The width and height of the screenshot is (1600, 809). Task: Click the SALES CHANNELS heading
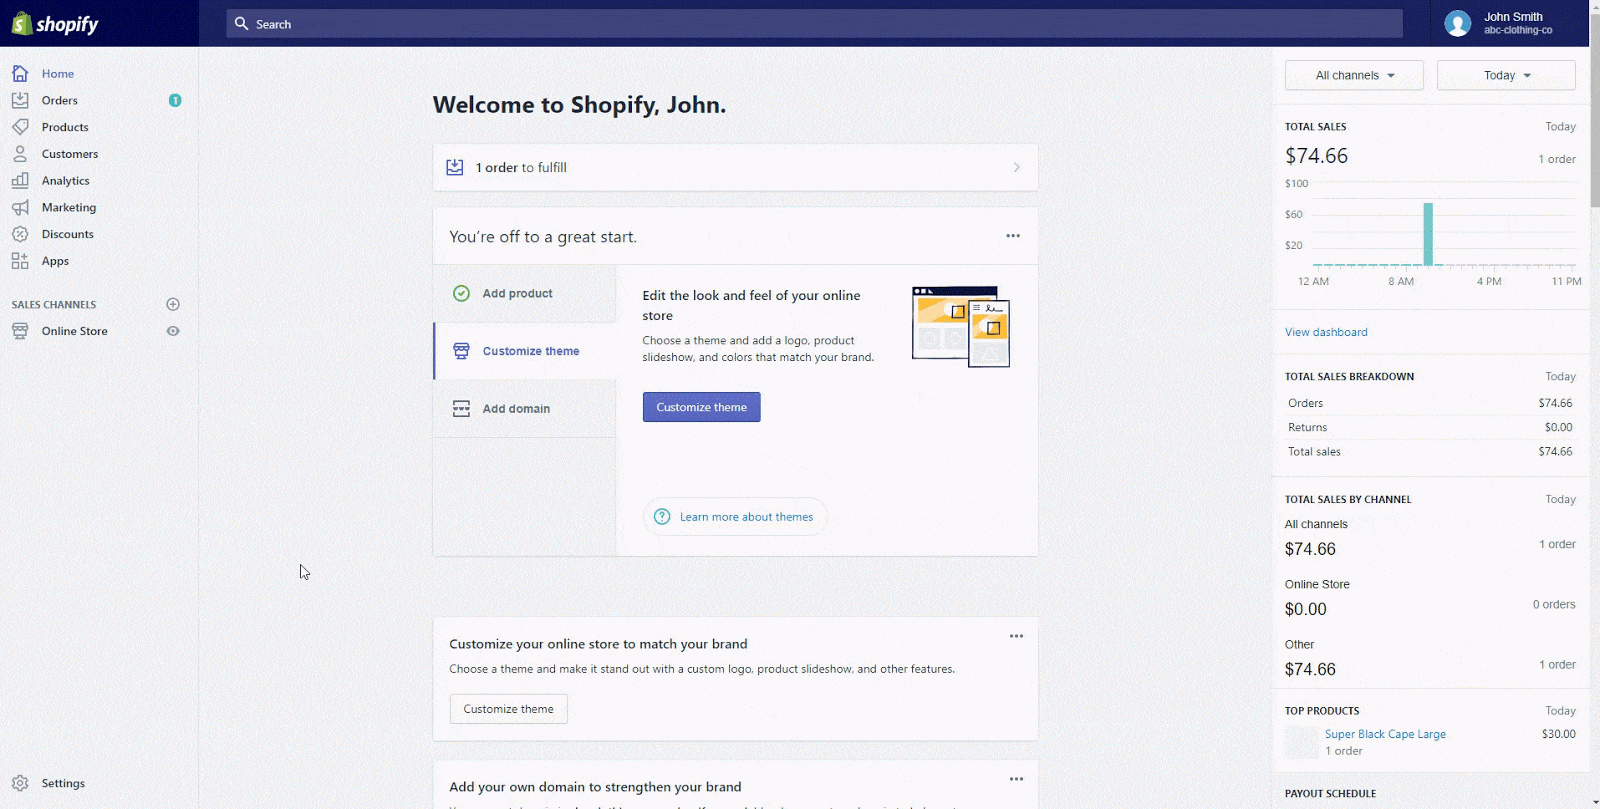pos(54,304)
